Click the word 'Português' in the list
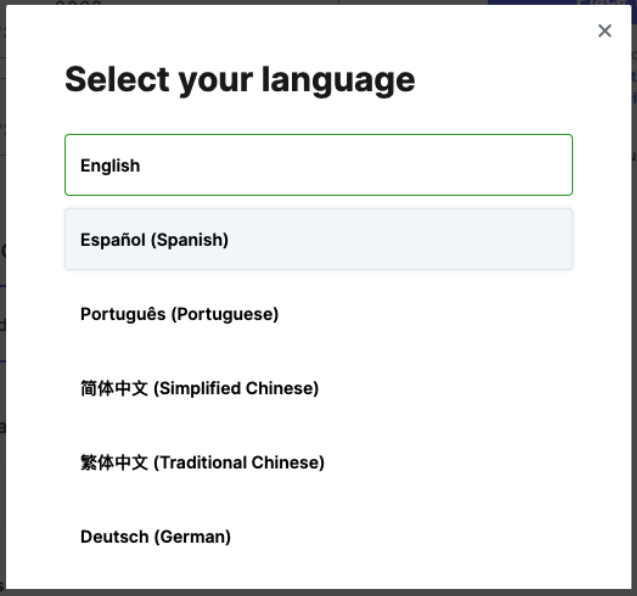The width and height of the screenshot is (637, 596). [123, 314]
